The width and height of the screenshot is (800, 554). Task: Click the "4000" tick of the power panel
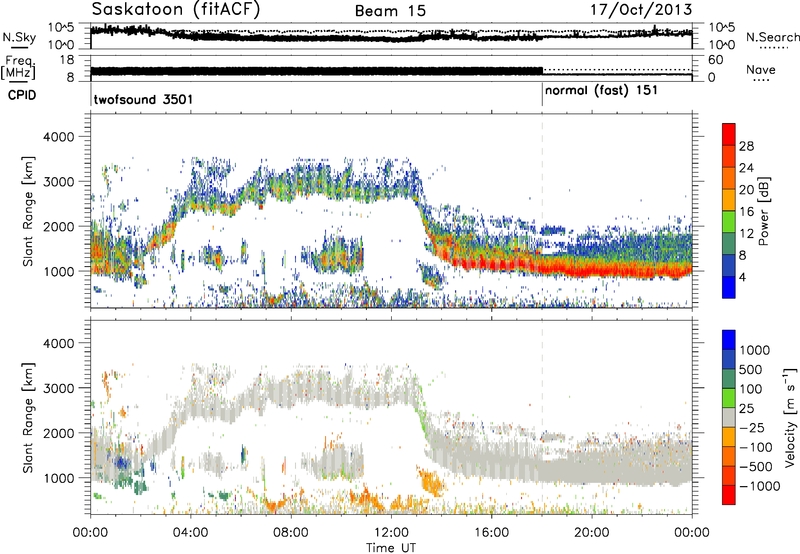[x=61, y=137]
